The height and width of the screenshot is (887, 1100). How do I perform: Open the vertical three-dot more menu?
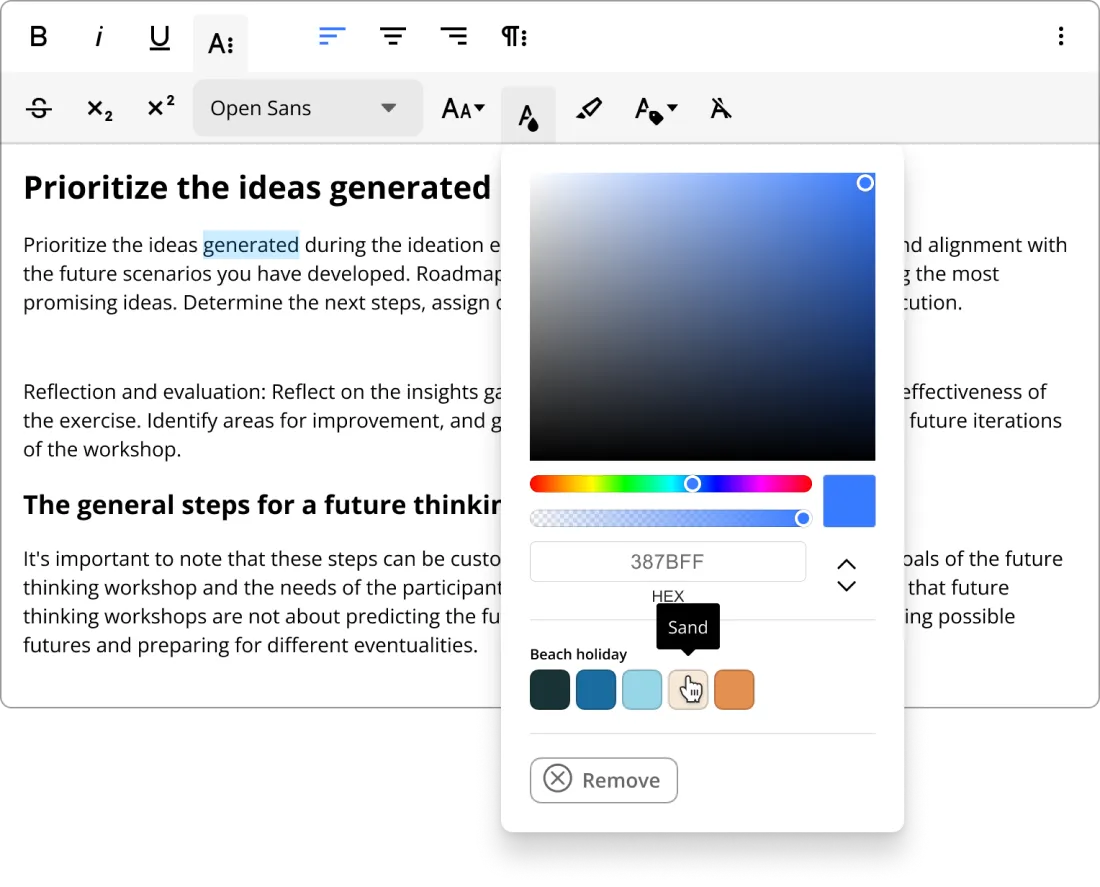1061,36
